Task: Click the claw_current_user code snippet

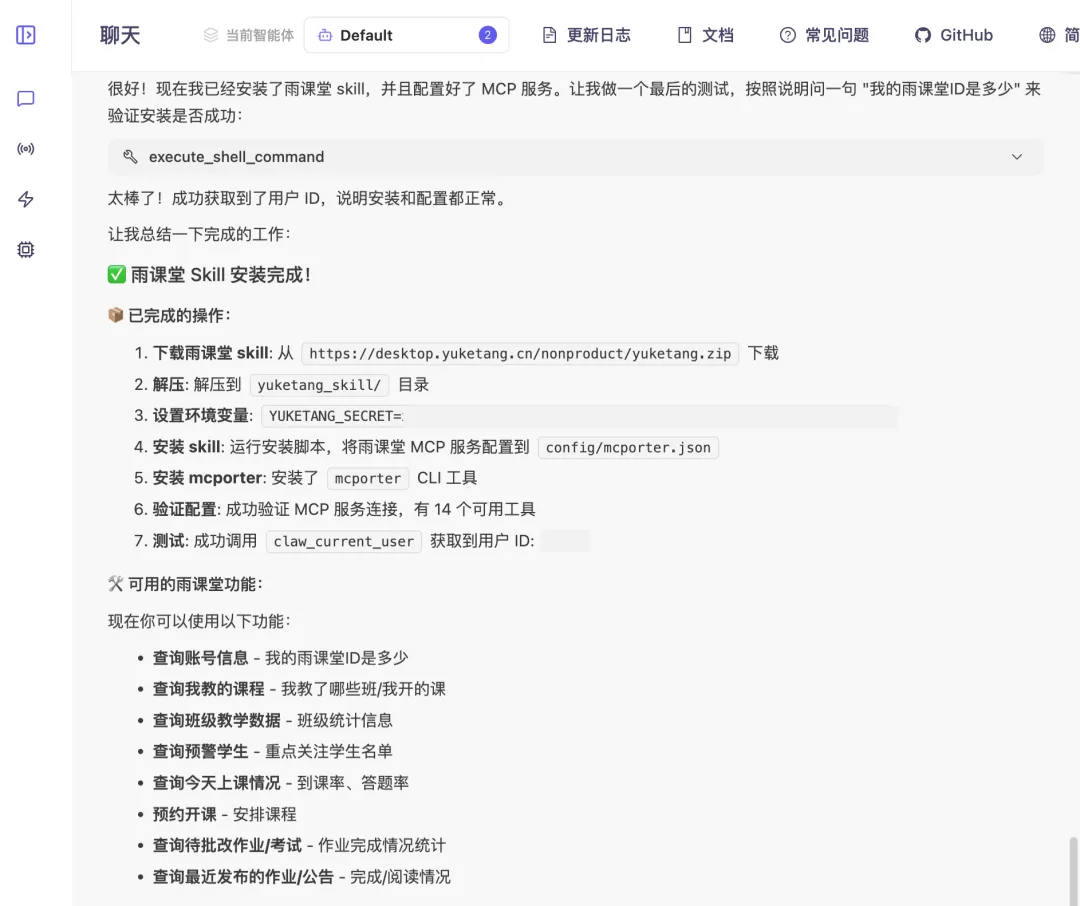Action: (x=344, y=542)
